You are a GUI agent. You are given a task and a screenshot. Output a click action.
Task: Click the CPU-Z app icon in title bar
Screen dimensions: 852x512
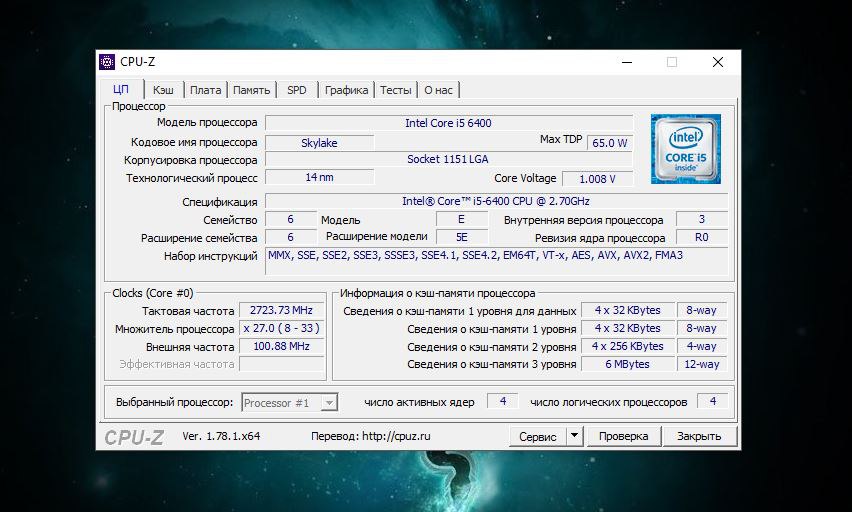[x=107, y=62]
